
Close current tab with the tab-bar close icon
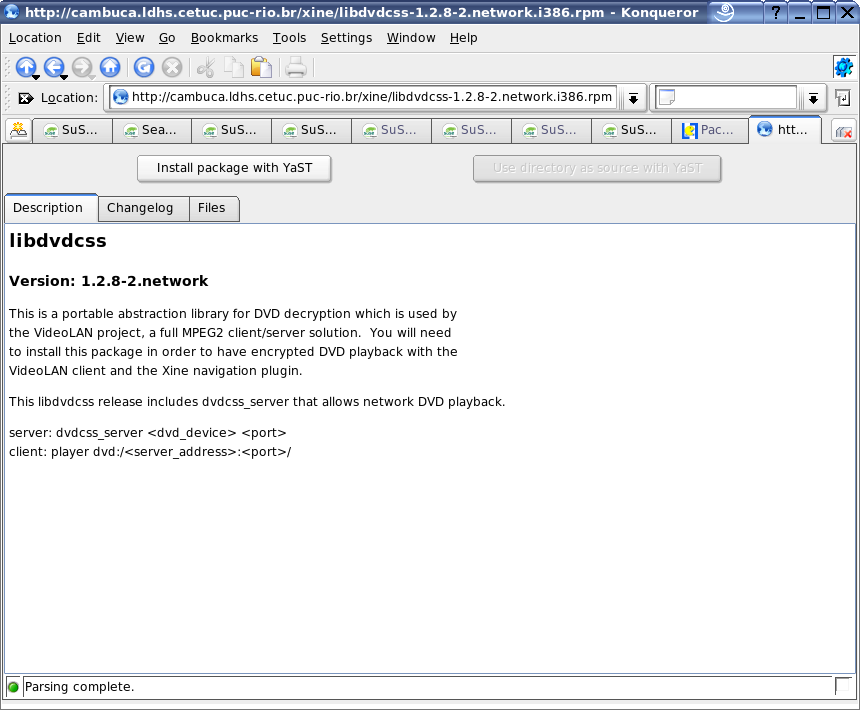coord(844,131)
